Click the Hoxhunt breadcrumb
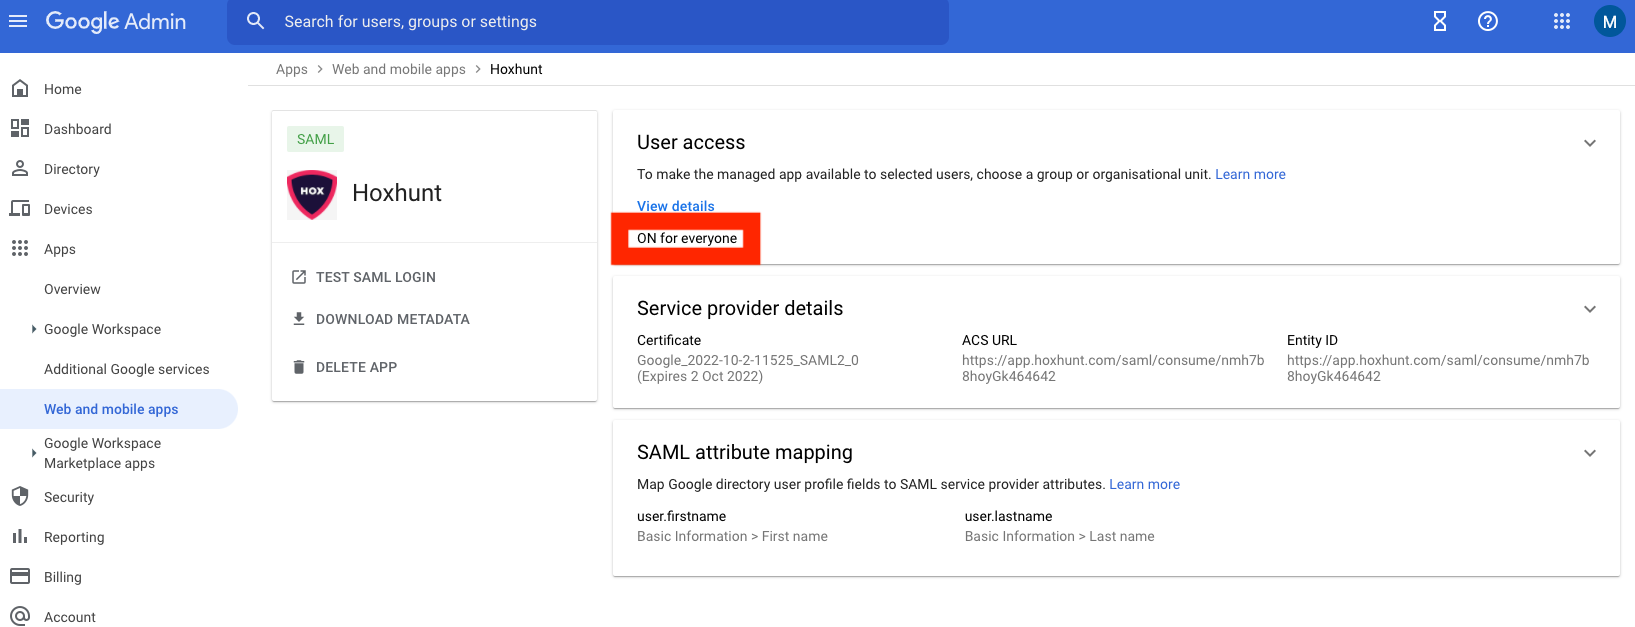 tap(516, 69)
